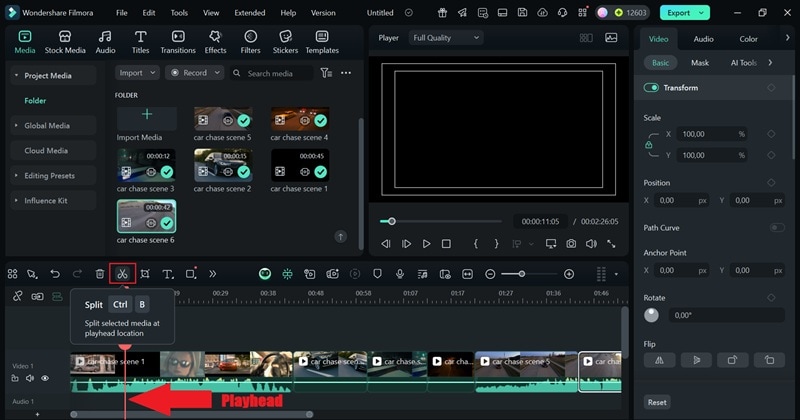
Task: Open the Filters panel
Action: (x=250, y=42)
